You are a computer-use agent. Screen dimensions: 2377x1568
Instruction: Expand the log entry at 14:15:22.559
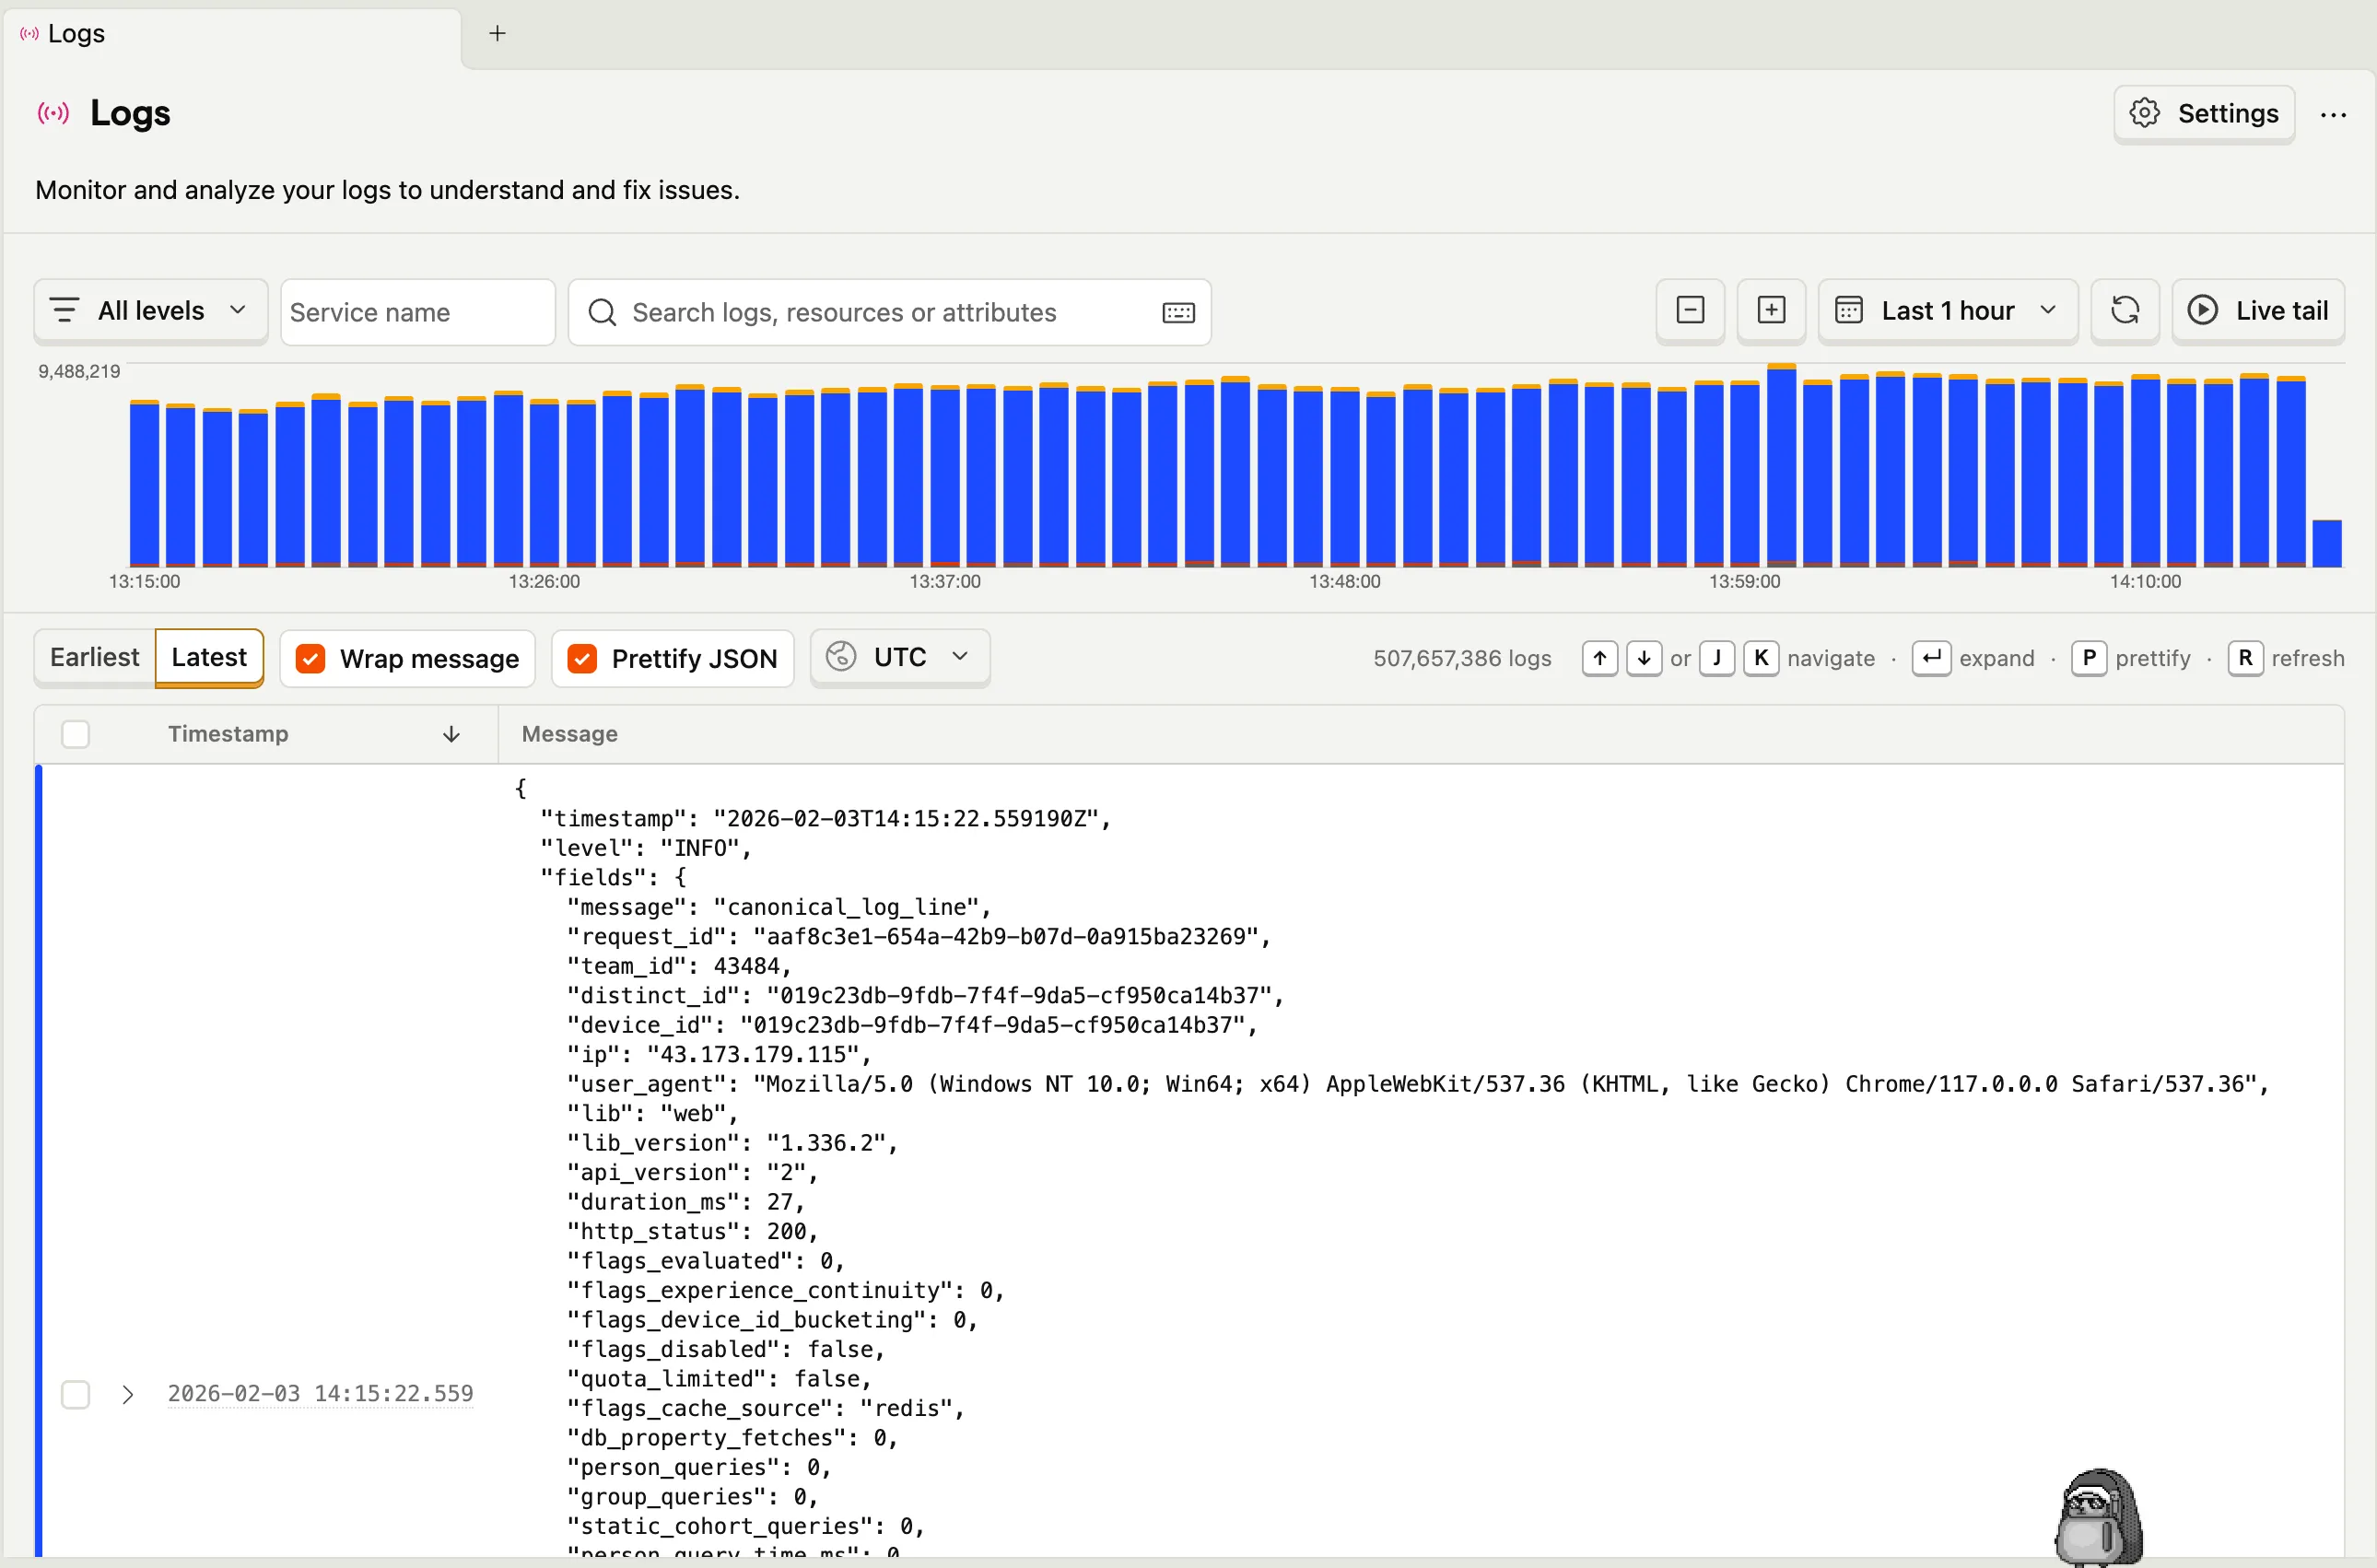[128, 1393]
